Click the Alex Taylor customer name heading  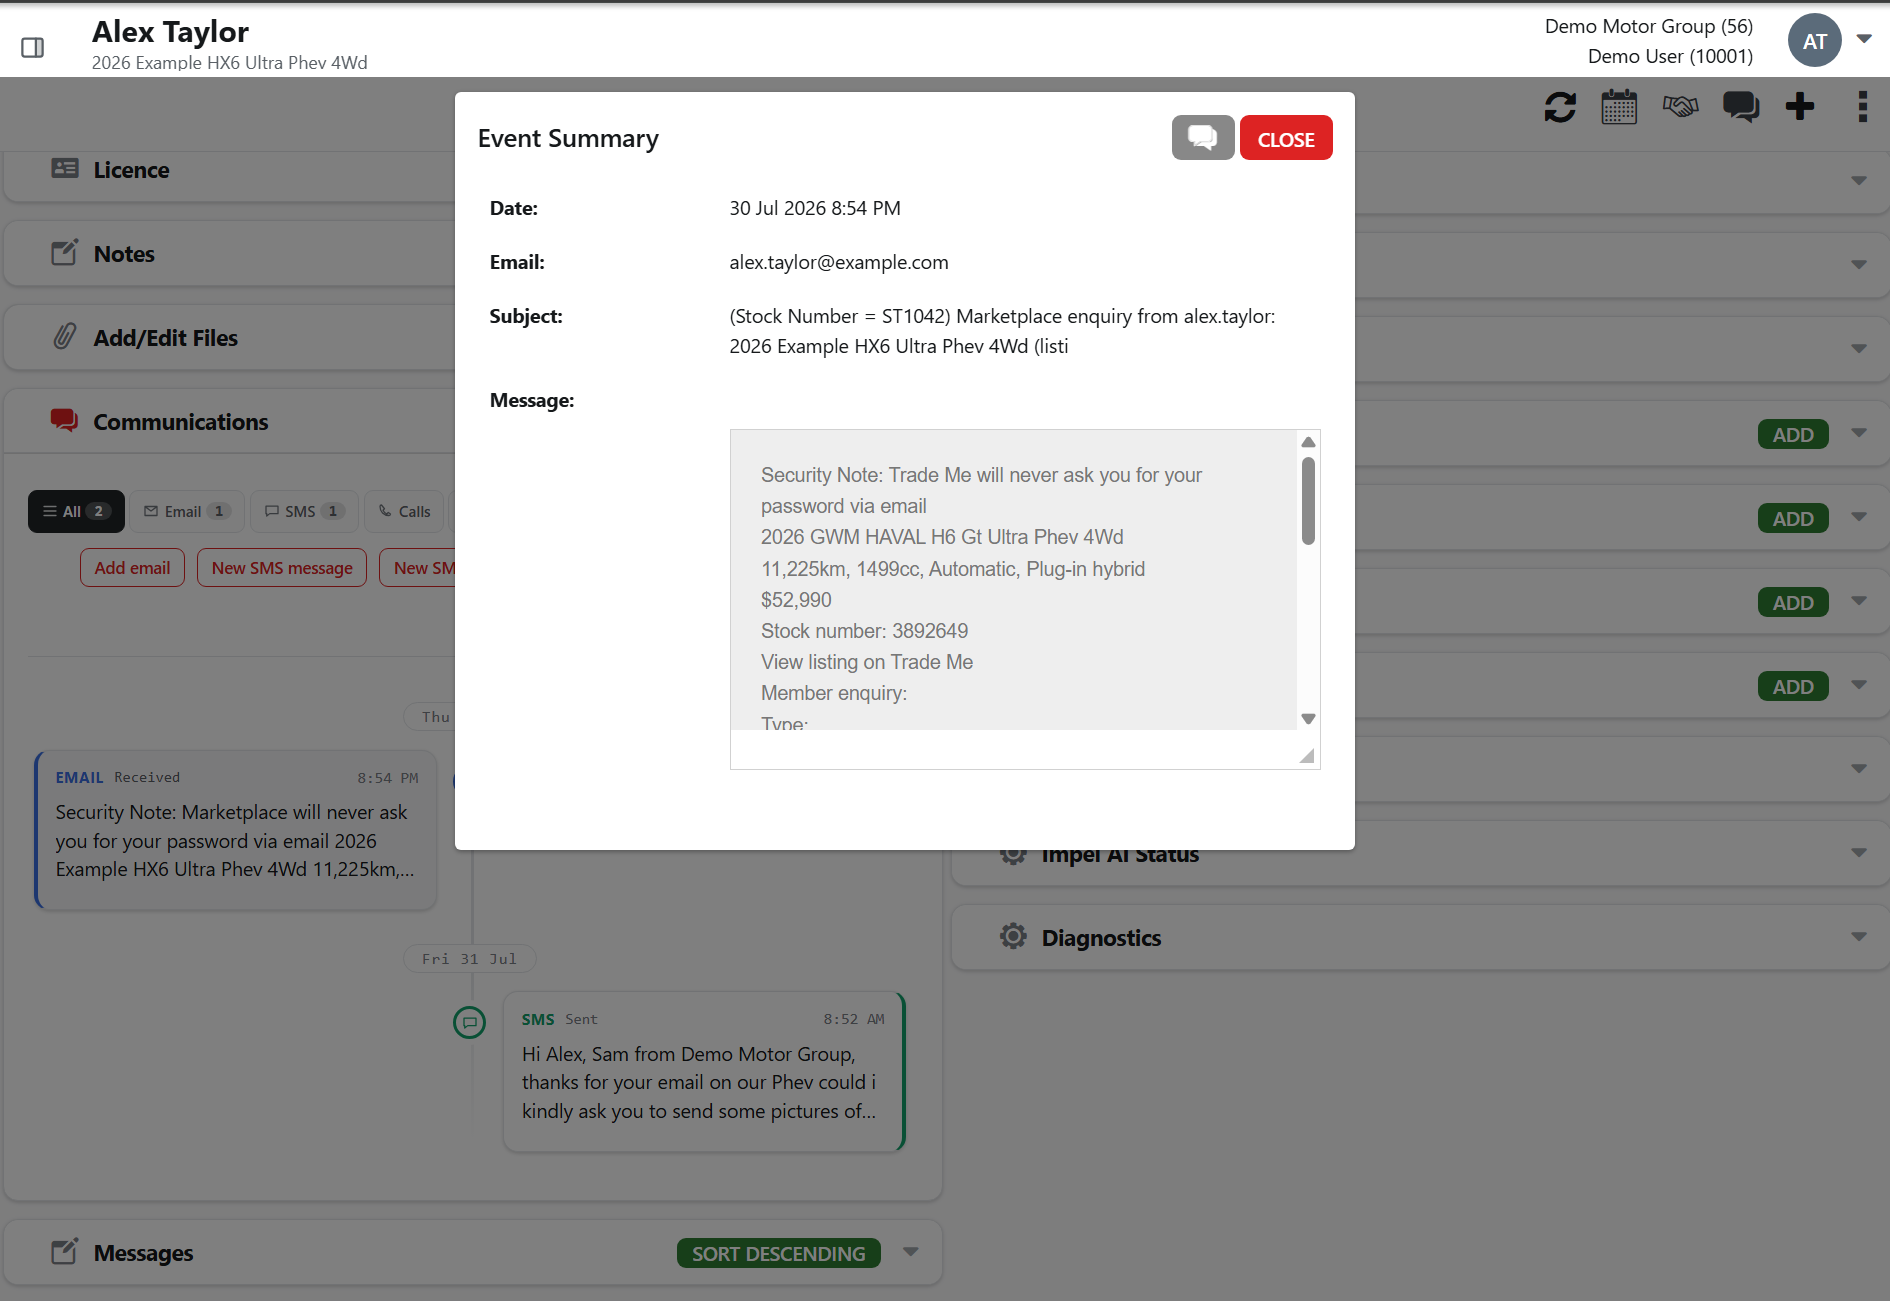pyautogui.click(x=170, y=32)
